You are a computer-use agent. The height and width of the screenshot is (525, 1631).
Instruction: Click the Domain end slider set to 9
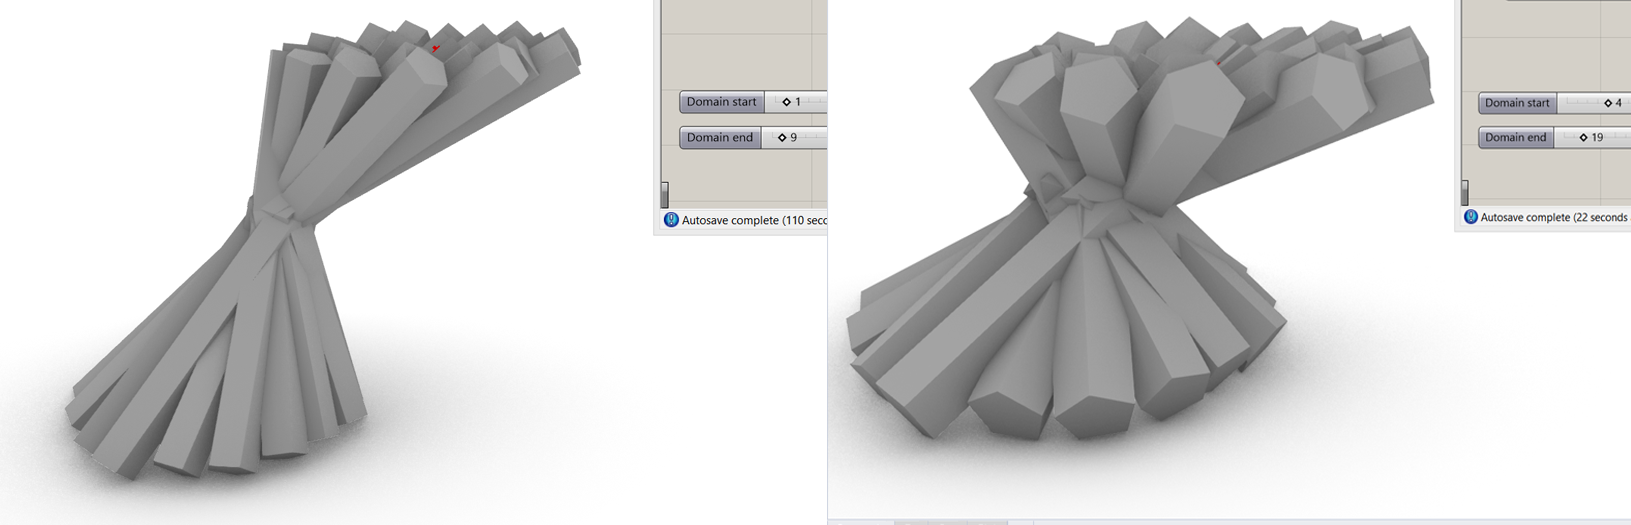(753, 137)
